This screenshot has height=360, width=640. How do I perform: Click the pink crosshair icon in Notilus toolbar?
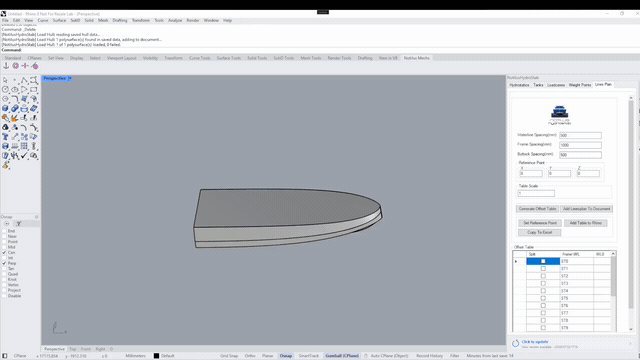25,66
